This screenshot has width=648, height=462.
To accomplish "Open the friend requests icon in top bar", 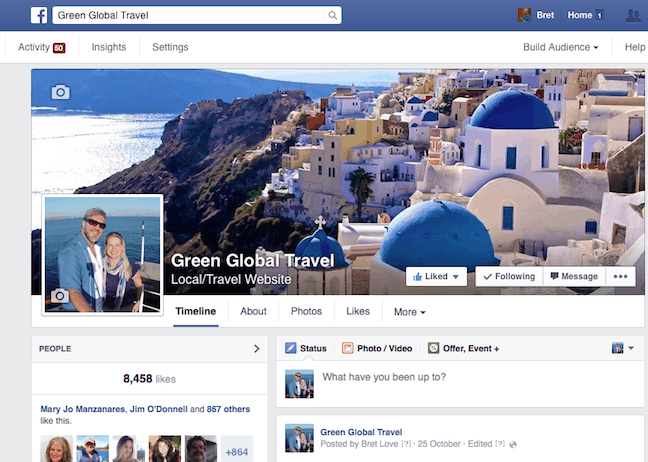I will pos(633,16).
